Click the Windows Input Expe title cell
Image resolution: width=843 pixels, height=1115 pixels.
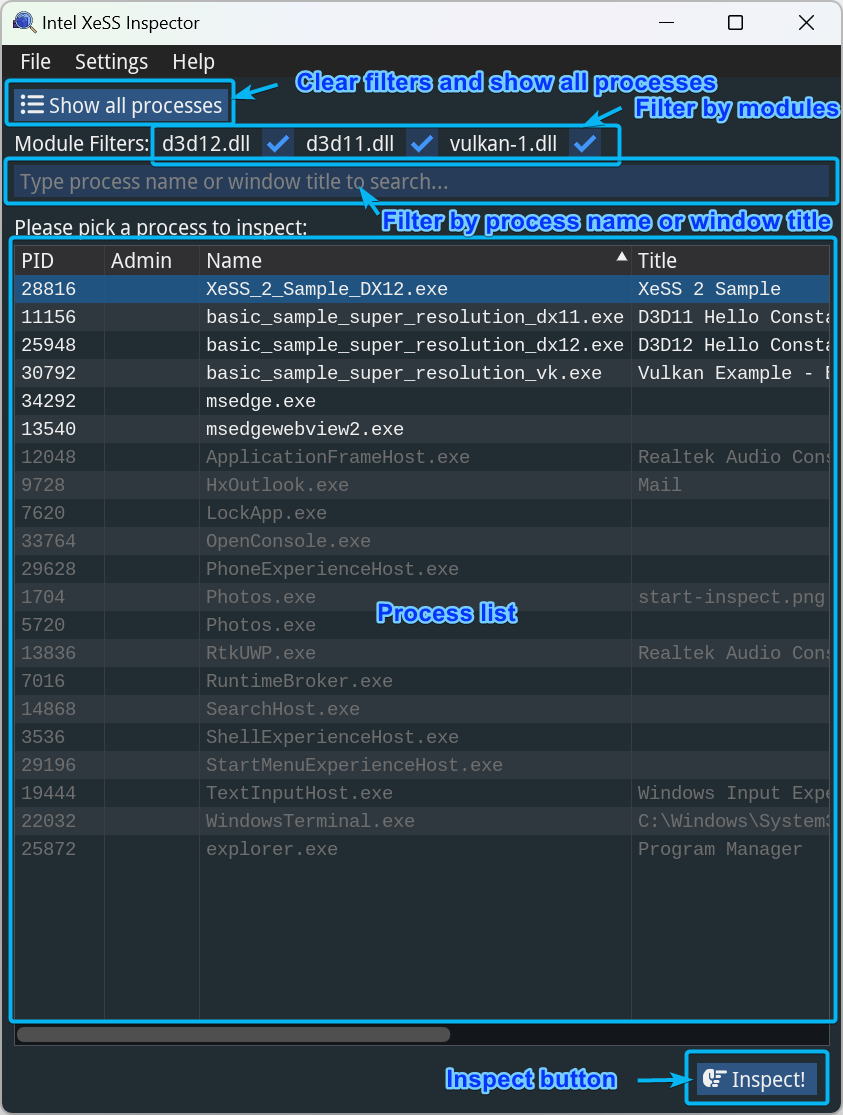coord(733,793)
